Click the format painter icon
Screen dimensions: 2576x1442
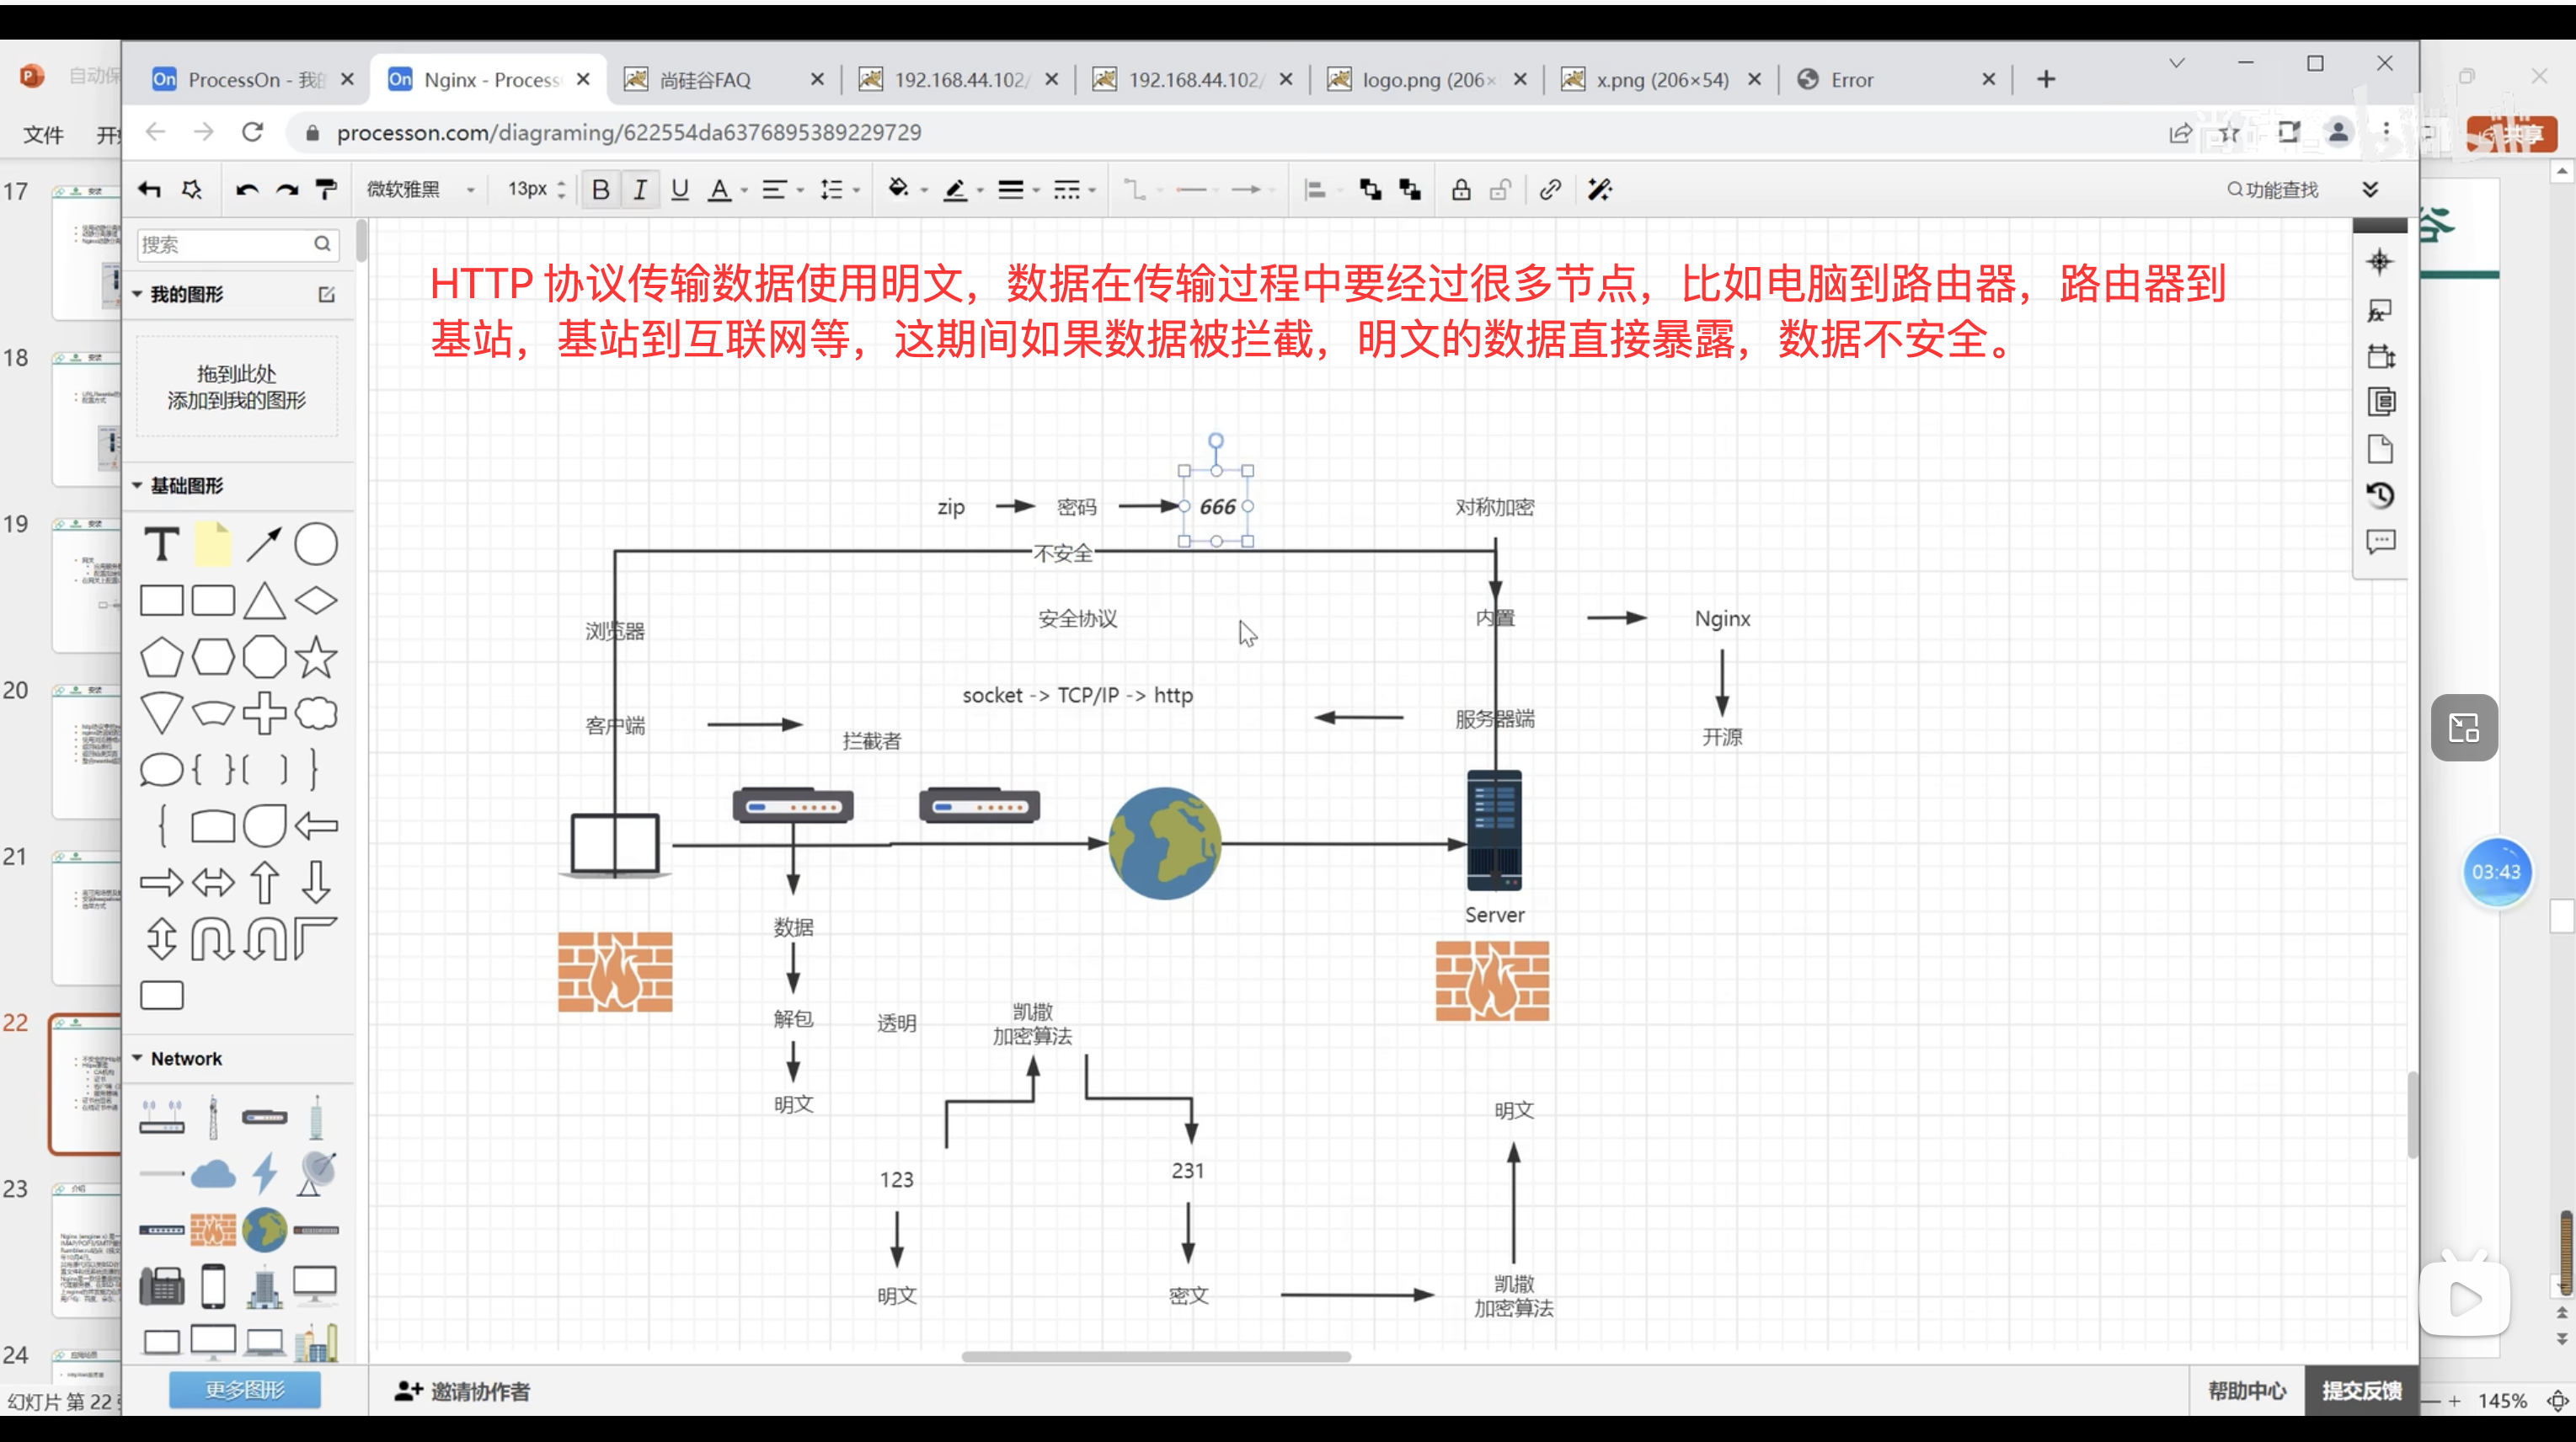click(326, 189)
